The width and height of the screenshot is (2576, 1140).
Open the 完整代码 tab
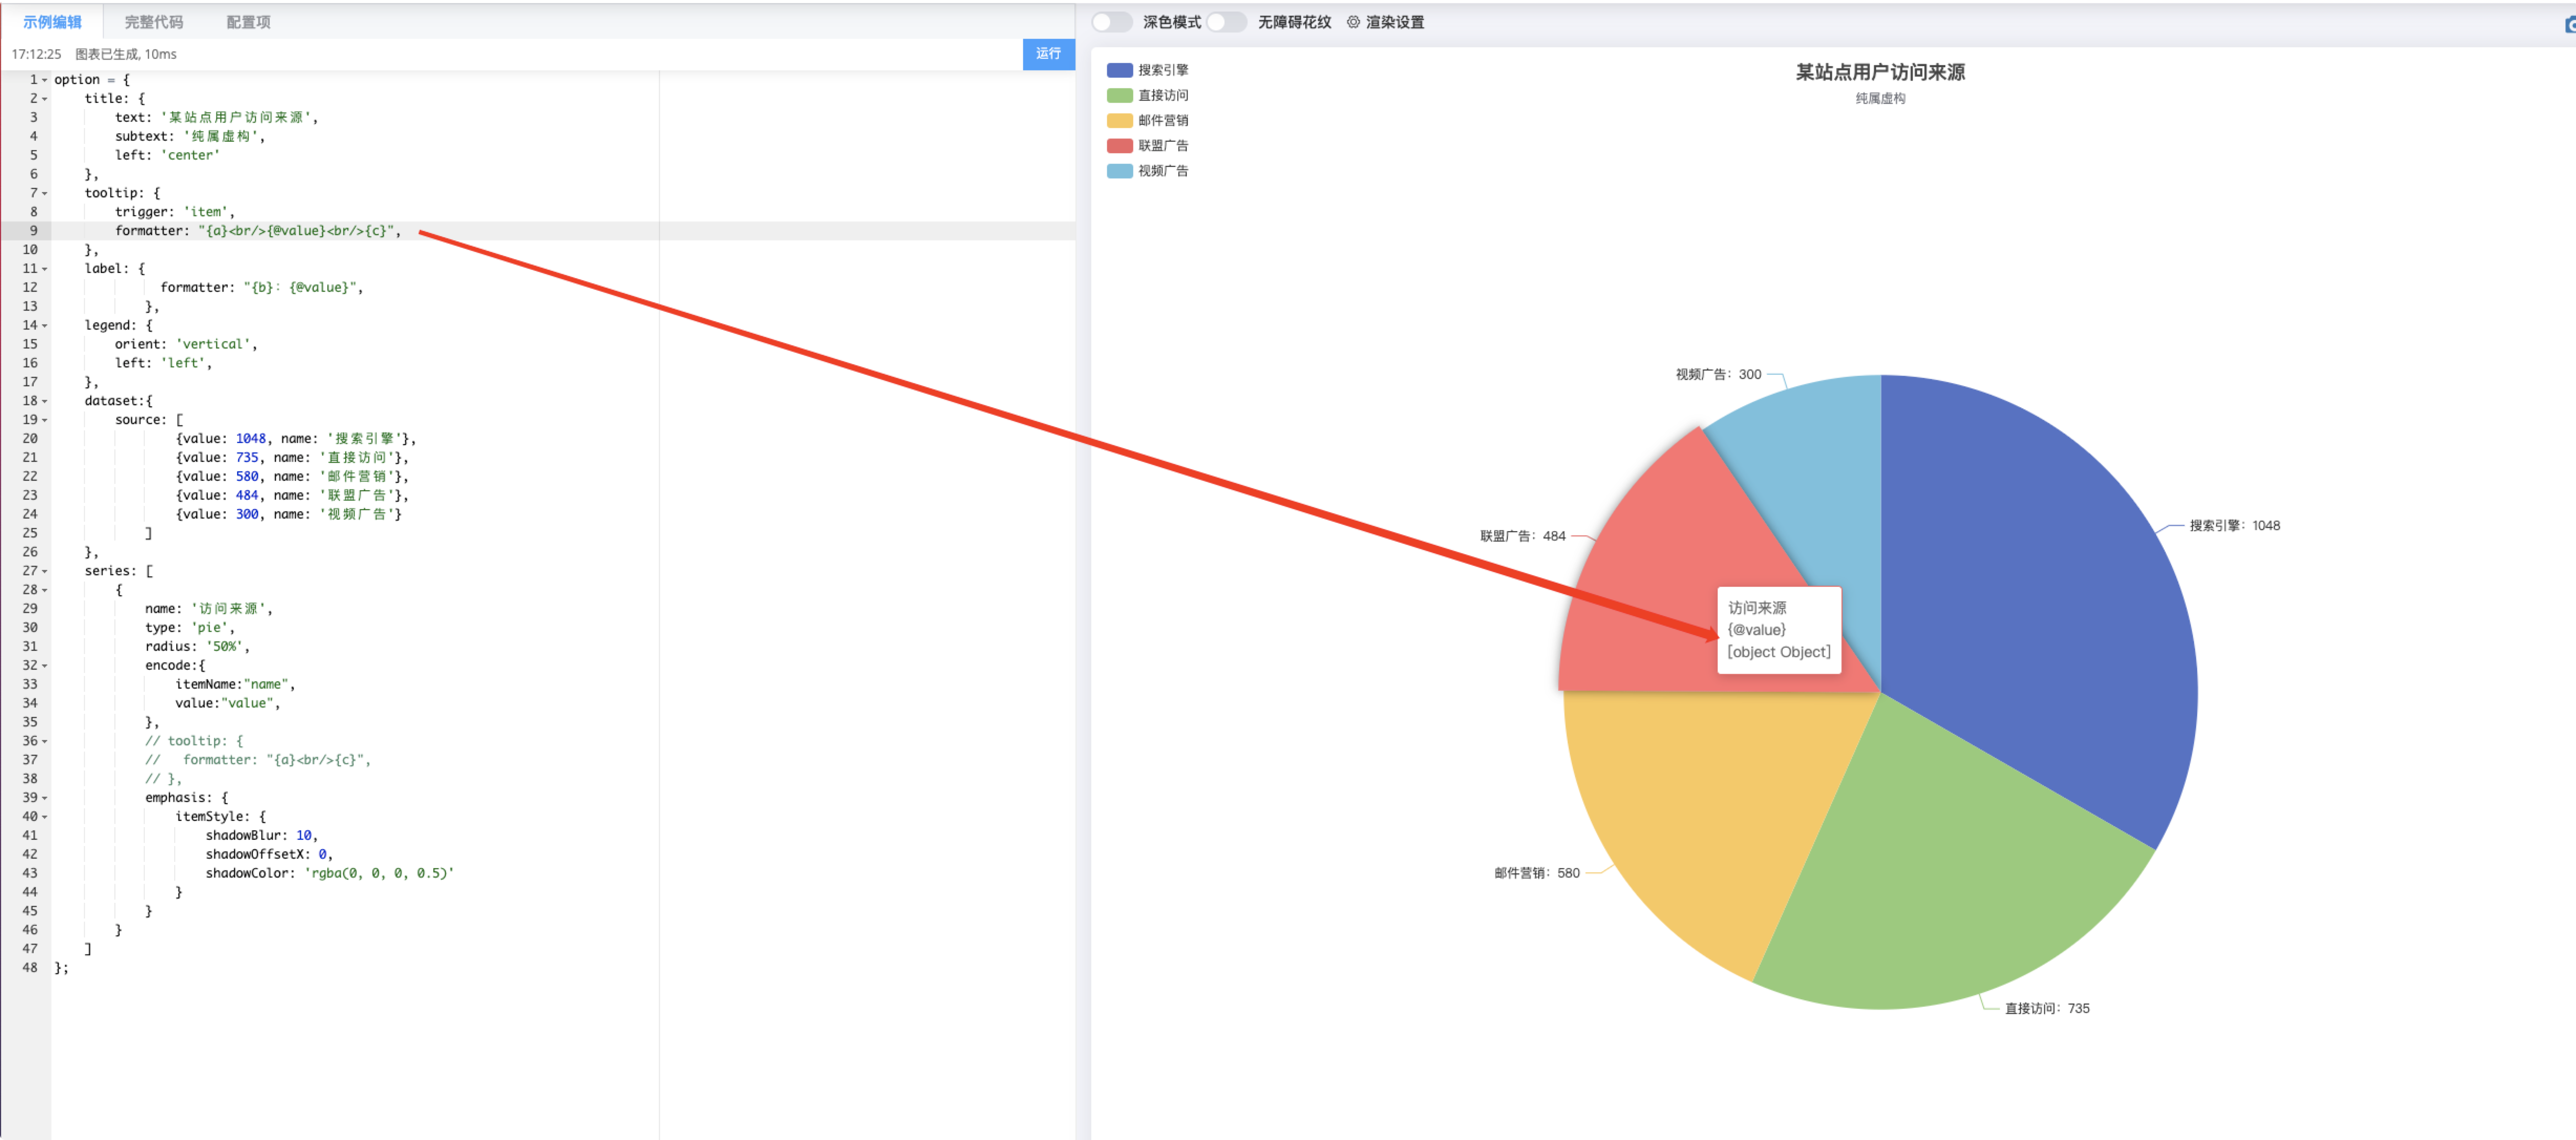(x=154, y=22)
